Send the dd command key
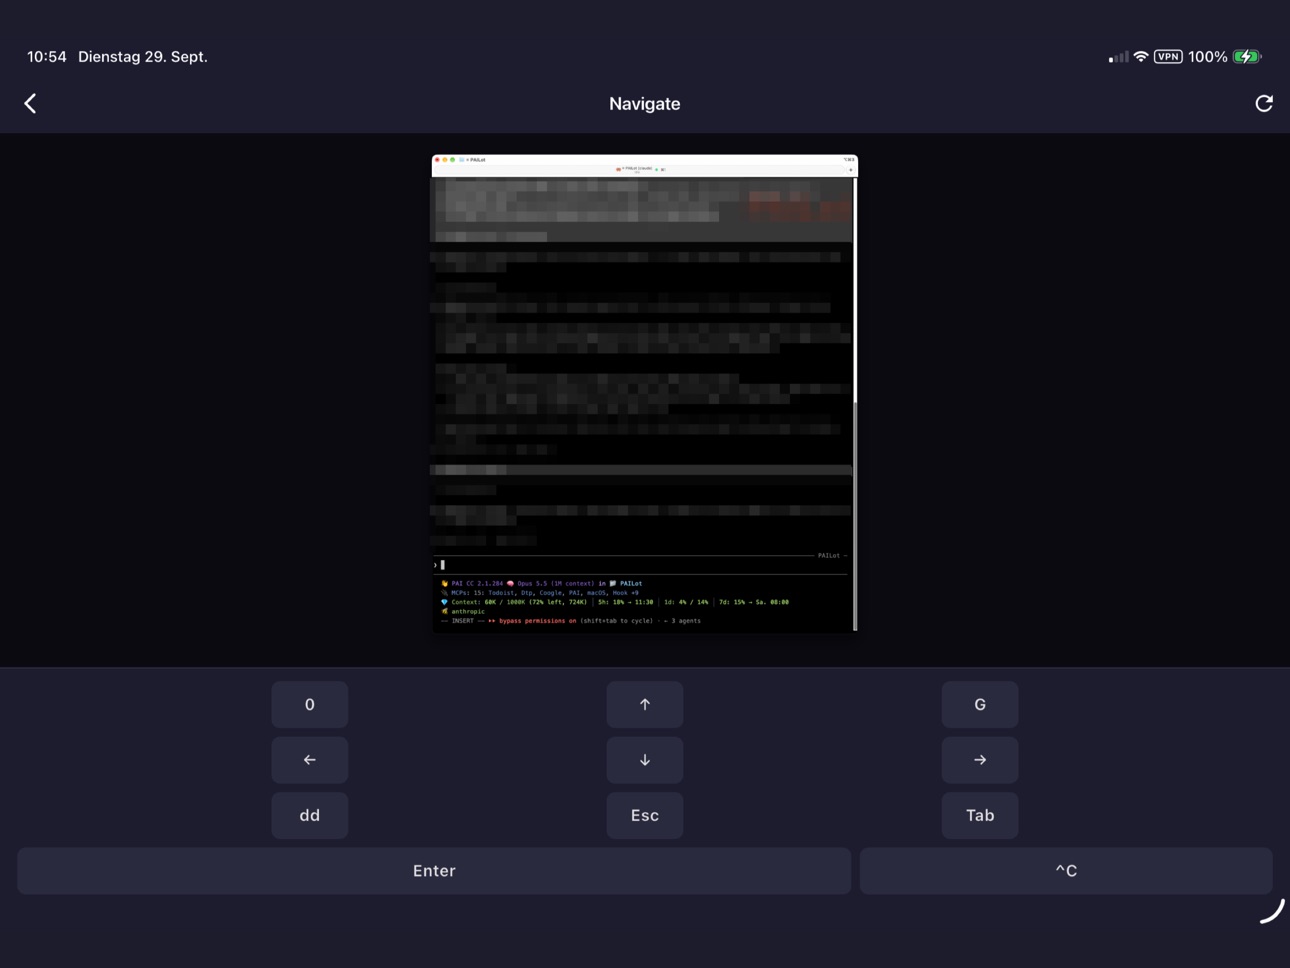This screenshot has height=968, width=1290. 310,815
